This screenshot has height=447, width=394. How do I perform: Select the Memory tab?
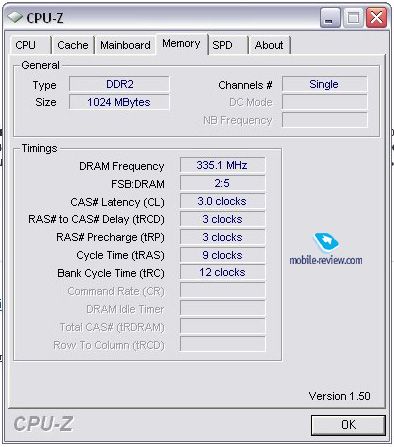[x=182, y=44]
